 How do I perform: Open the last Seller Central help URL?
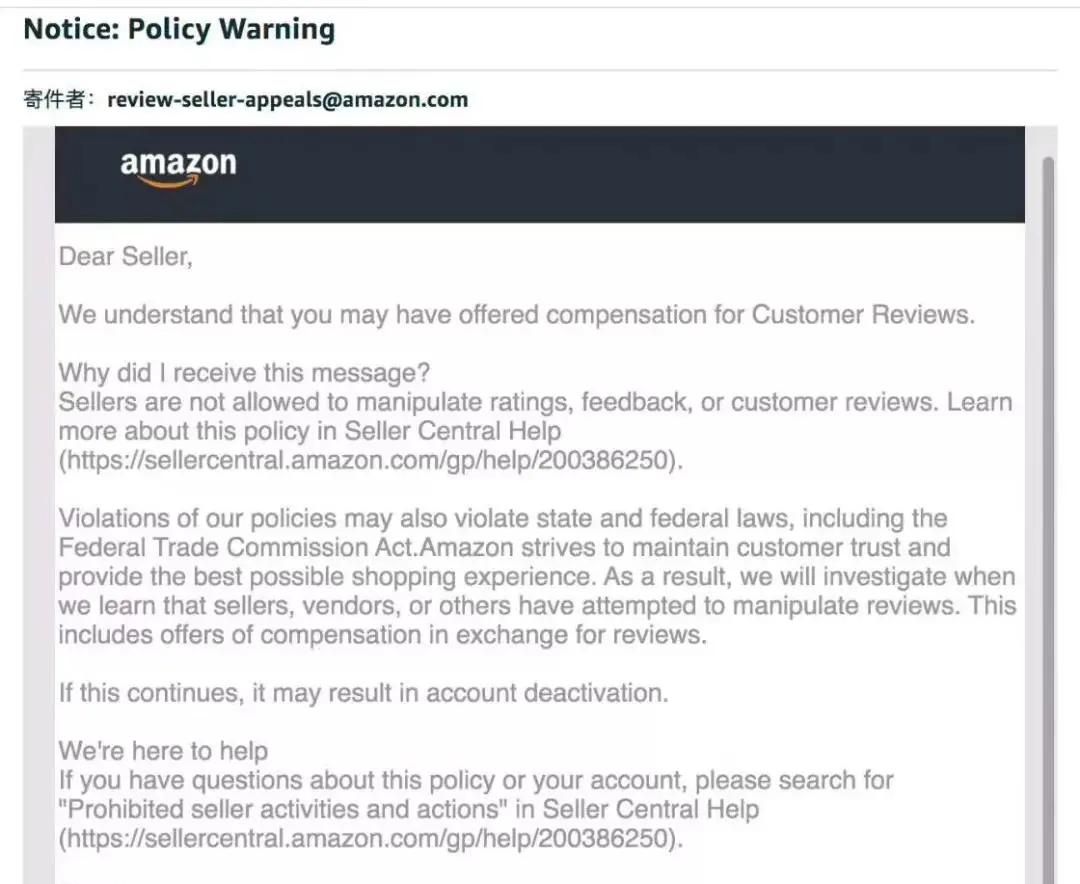click(x=371, y=838)
